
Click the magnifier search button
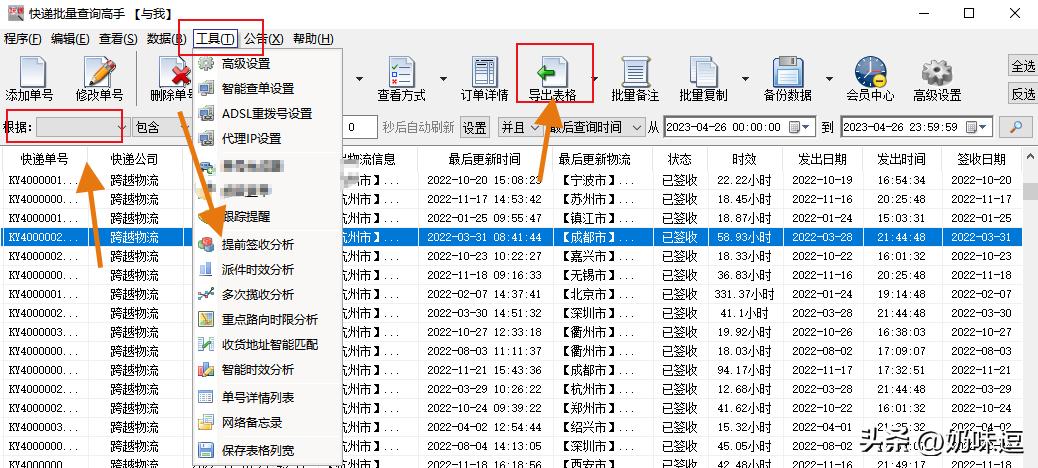[x=1015, y=126]
